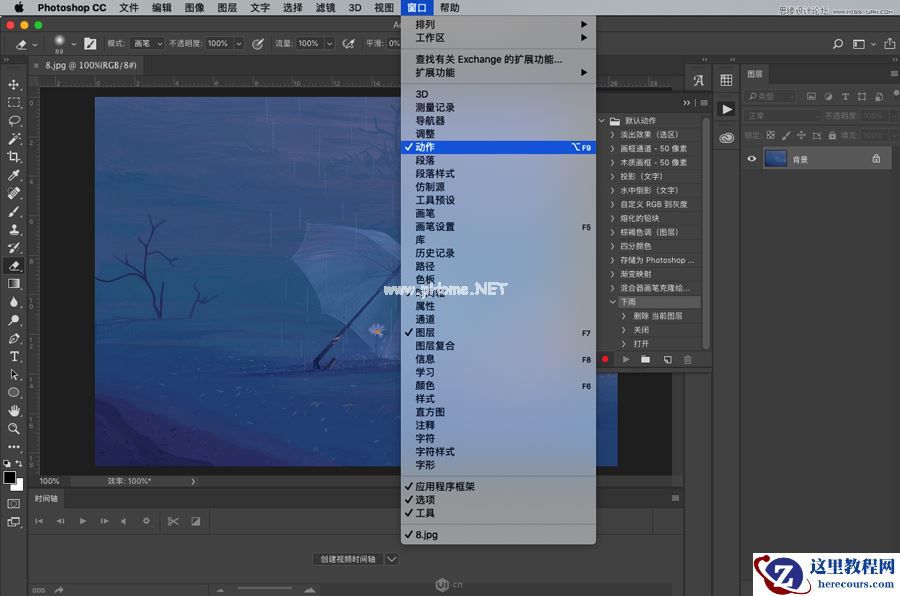Select the Zoom tool
Viewport: 900px width, 596px height.
[x=14, y=429]
